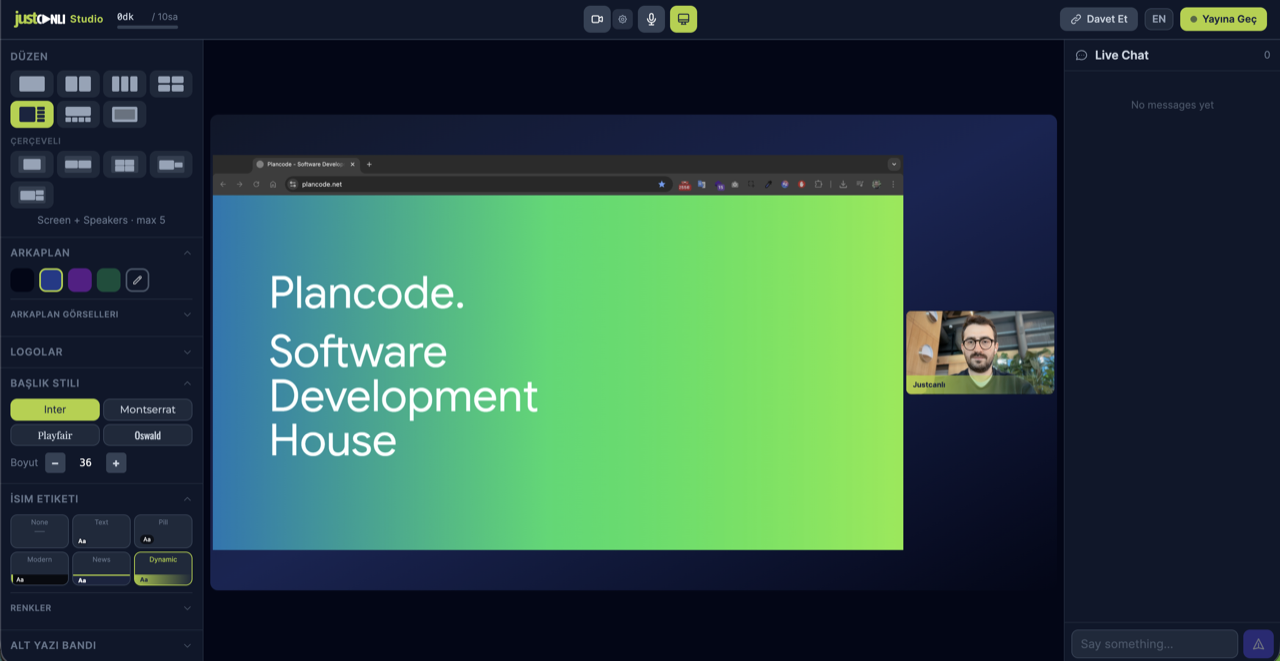Choose the Montserrat title font
This screenshot has width=1280, height=661.
coord(148,410)
